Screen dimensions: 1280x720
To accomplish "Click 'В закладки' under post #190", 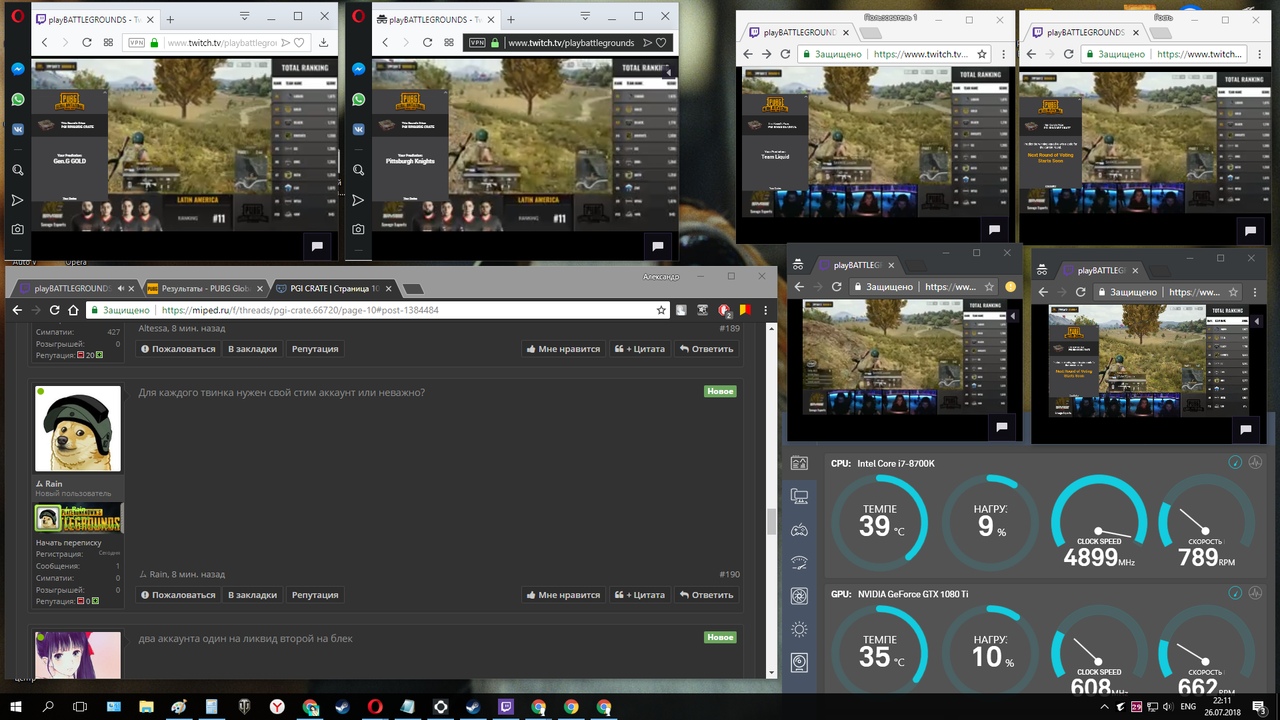I will (252, 595).
